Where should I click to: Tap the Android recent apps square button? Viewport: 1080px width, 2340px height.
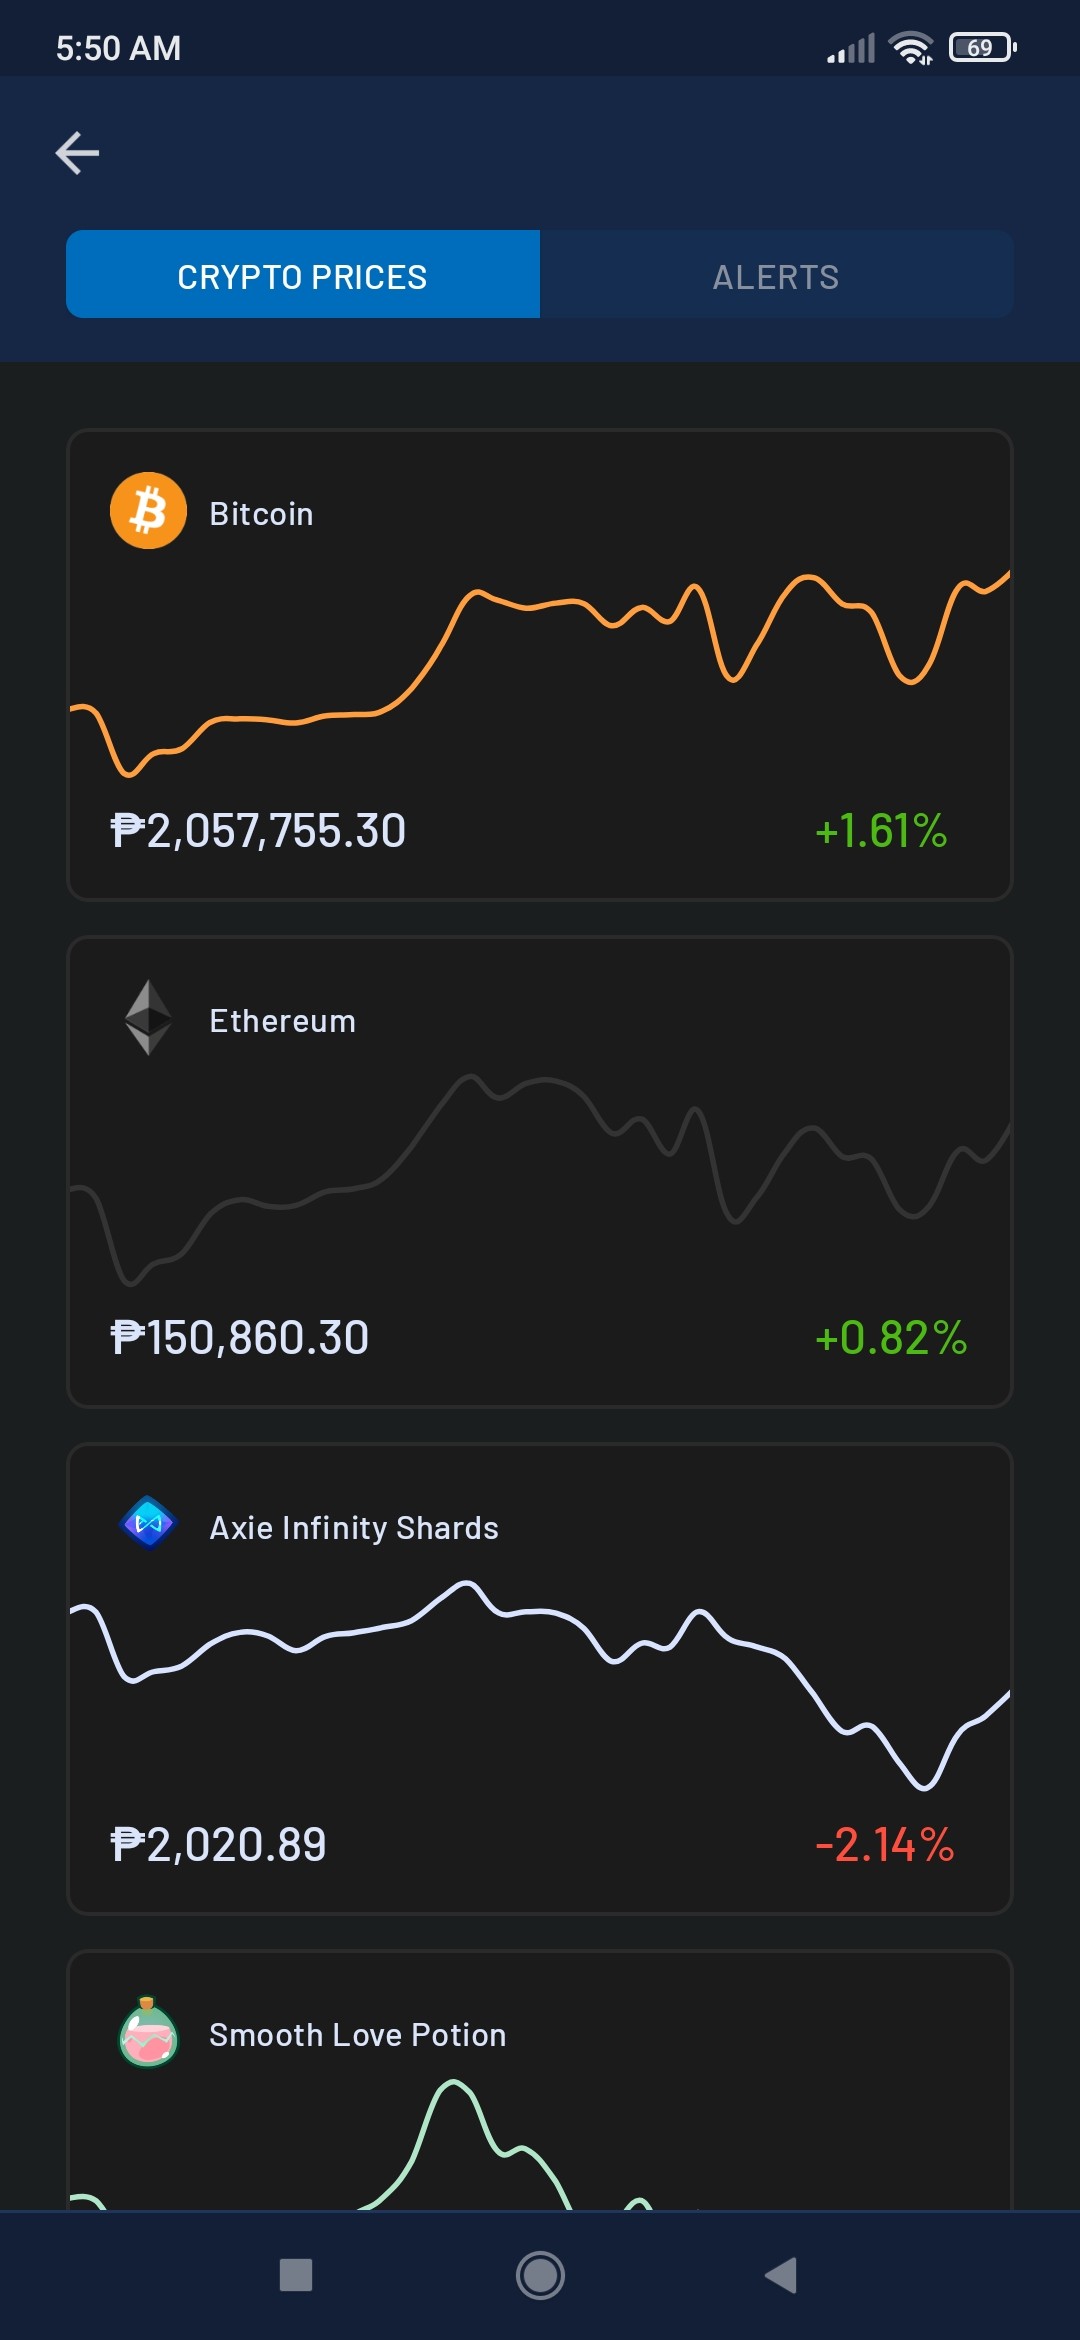pos(296,2275)
